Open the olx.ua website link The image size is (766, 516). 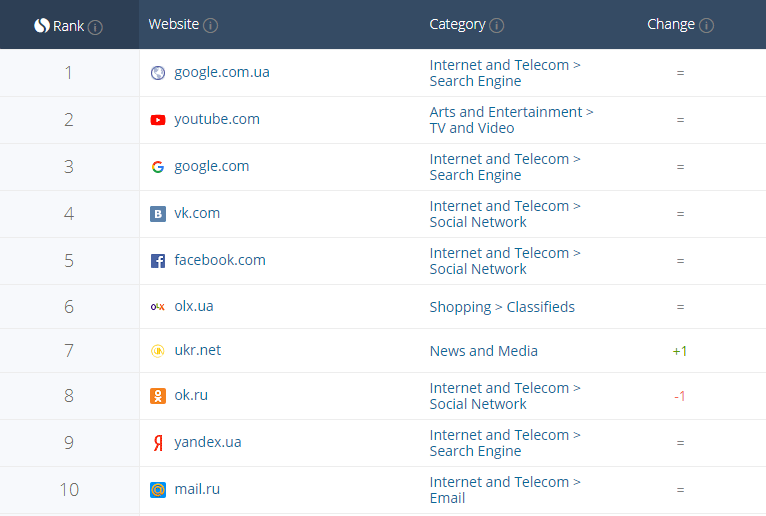click(x=194, y=306)
